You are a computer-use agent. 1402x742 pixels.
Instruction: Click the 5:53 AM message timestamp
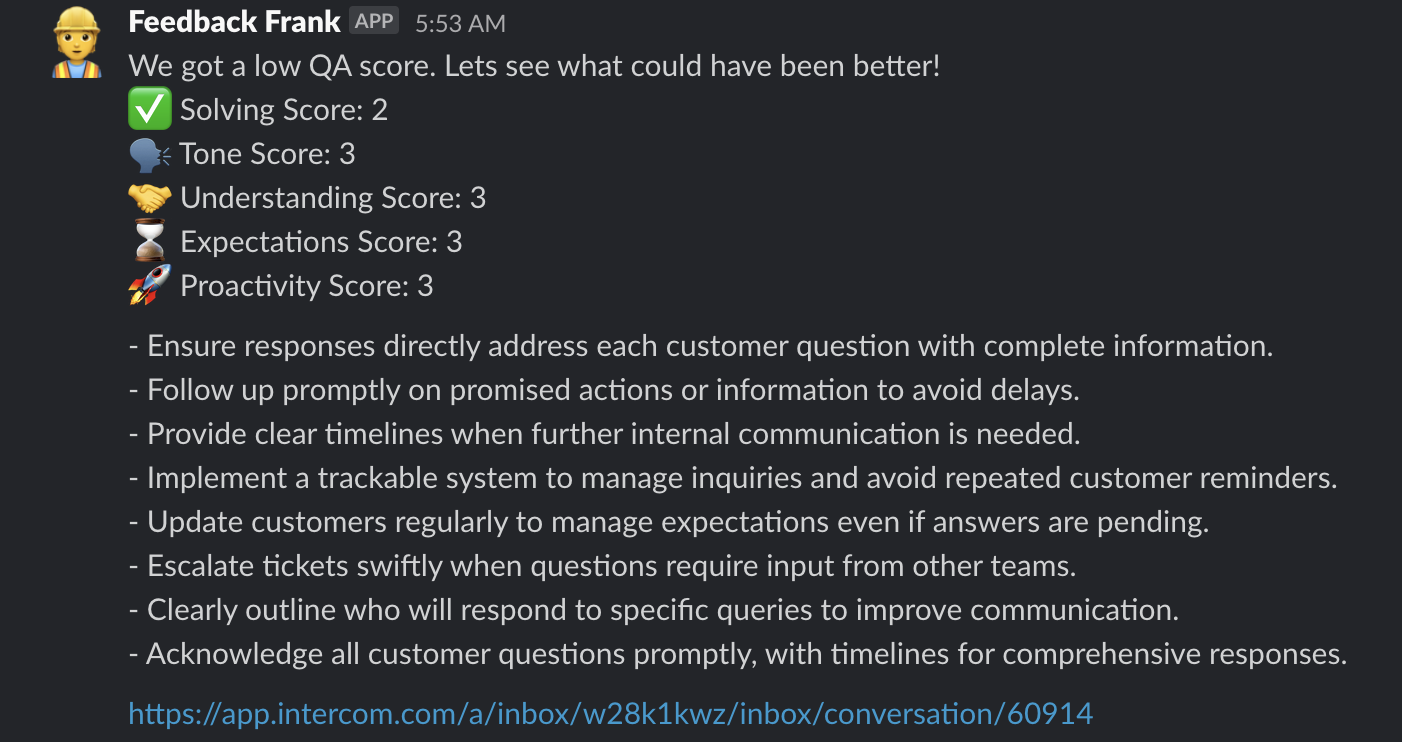(x=460, y=22)
